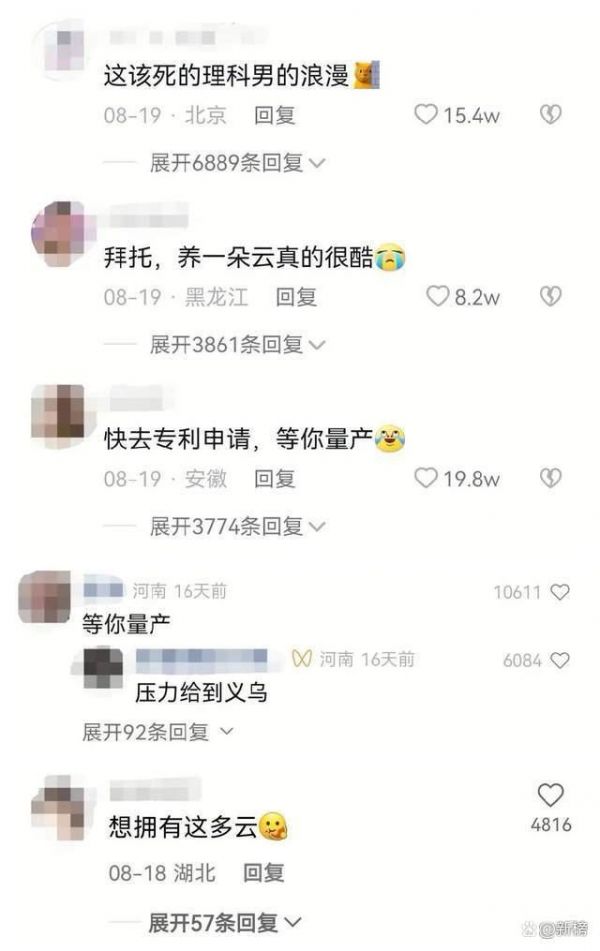
Task: Open avatar of 养一朵云 commenter
Action: [x=63, y=234]
